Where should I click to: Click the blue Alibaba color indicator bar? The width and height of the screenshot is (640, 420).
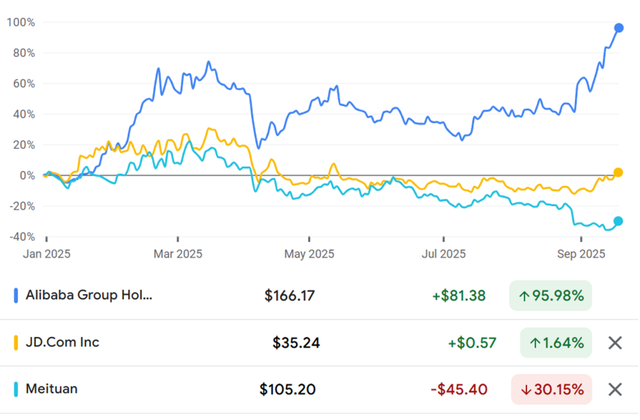[x=15, y=296]
